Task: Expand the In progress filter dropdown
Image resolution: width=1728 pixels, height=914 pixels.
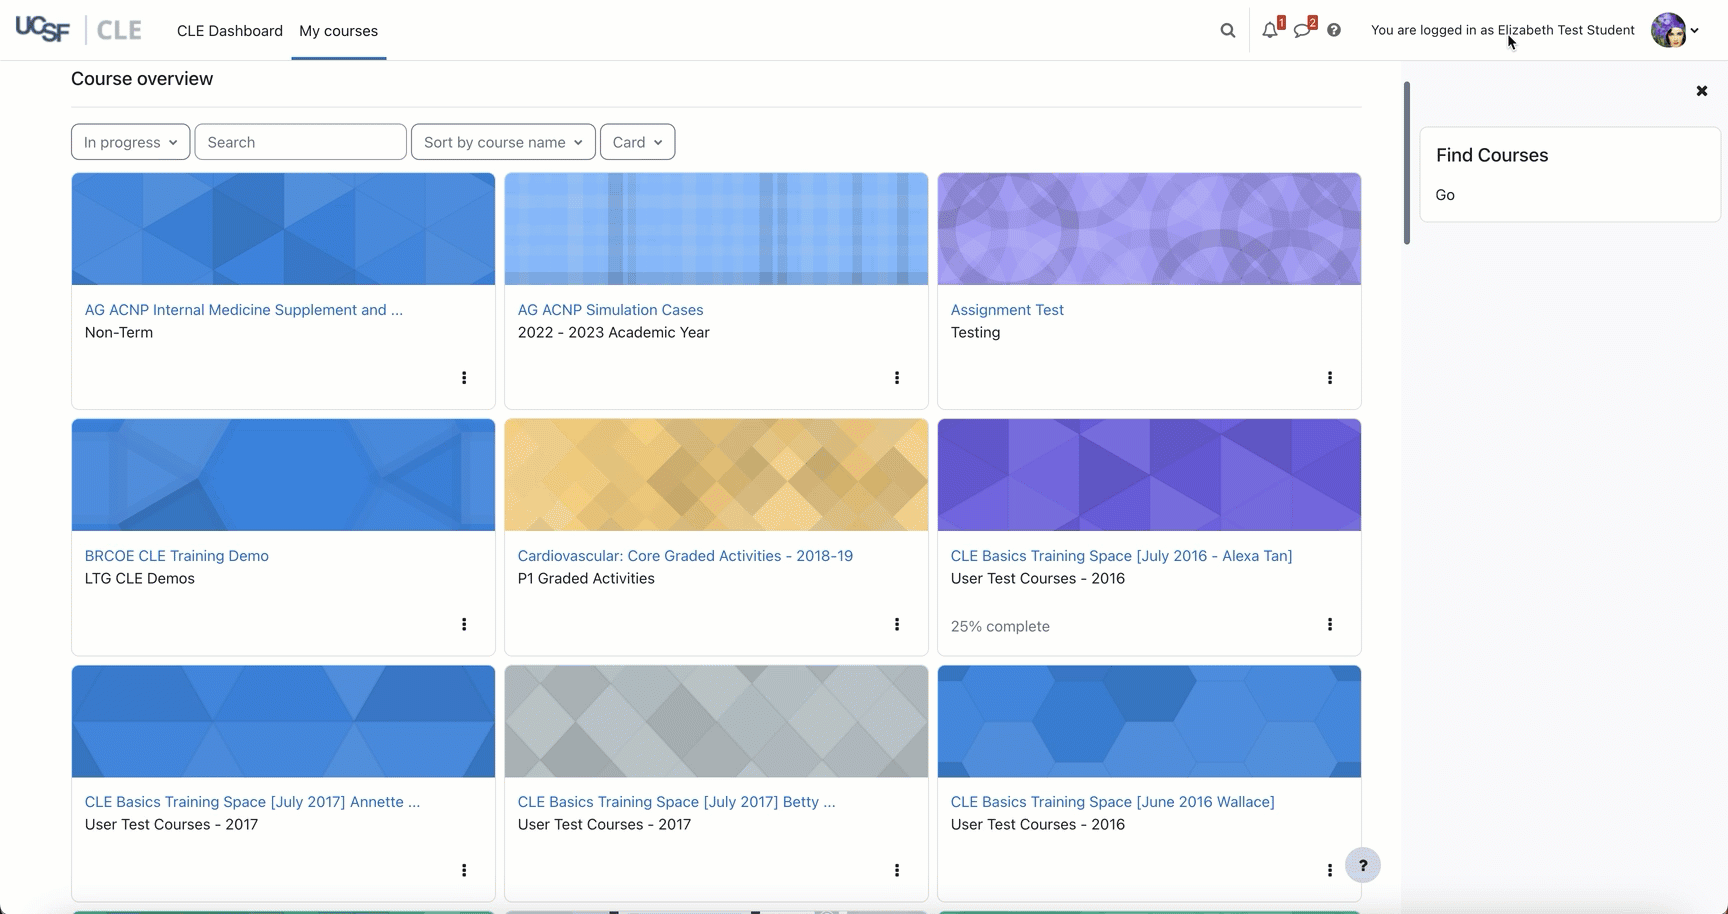Action: tap(130, 142)
